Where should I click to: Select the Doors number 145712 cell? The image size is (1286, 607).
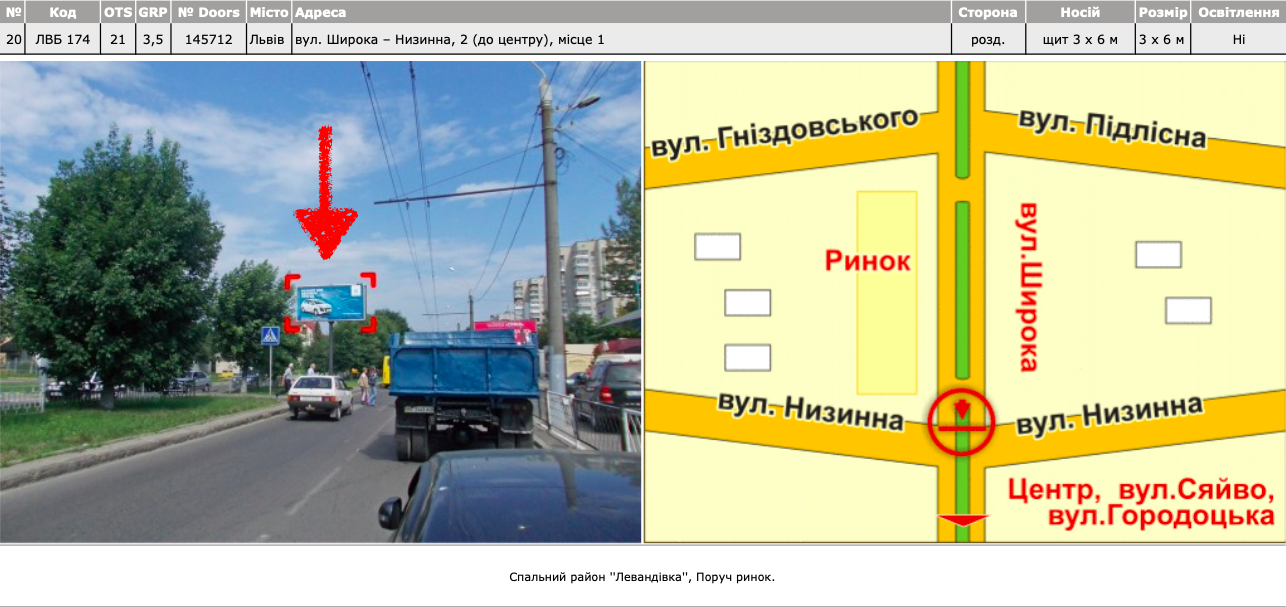(x=209, y=40)
